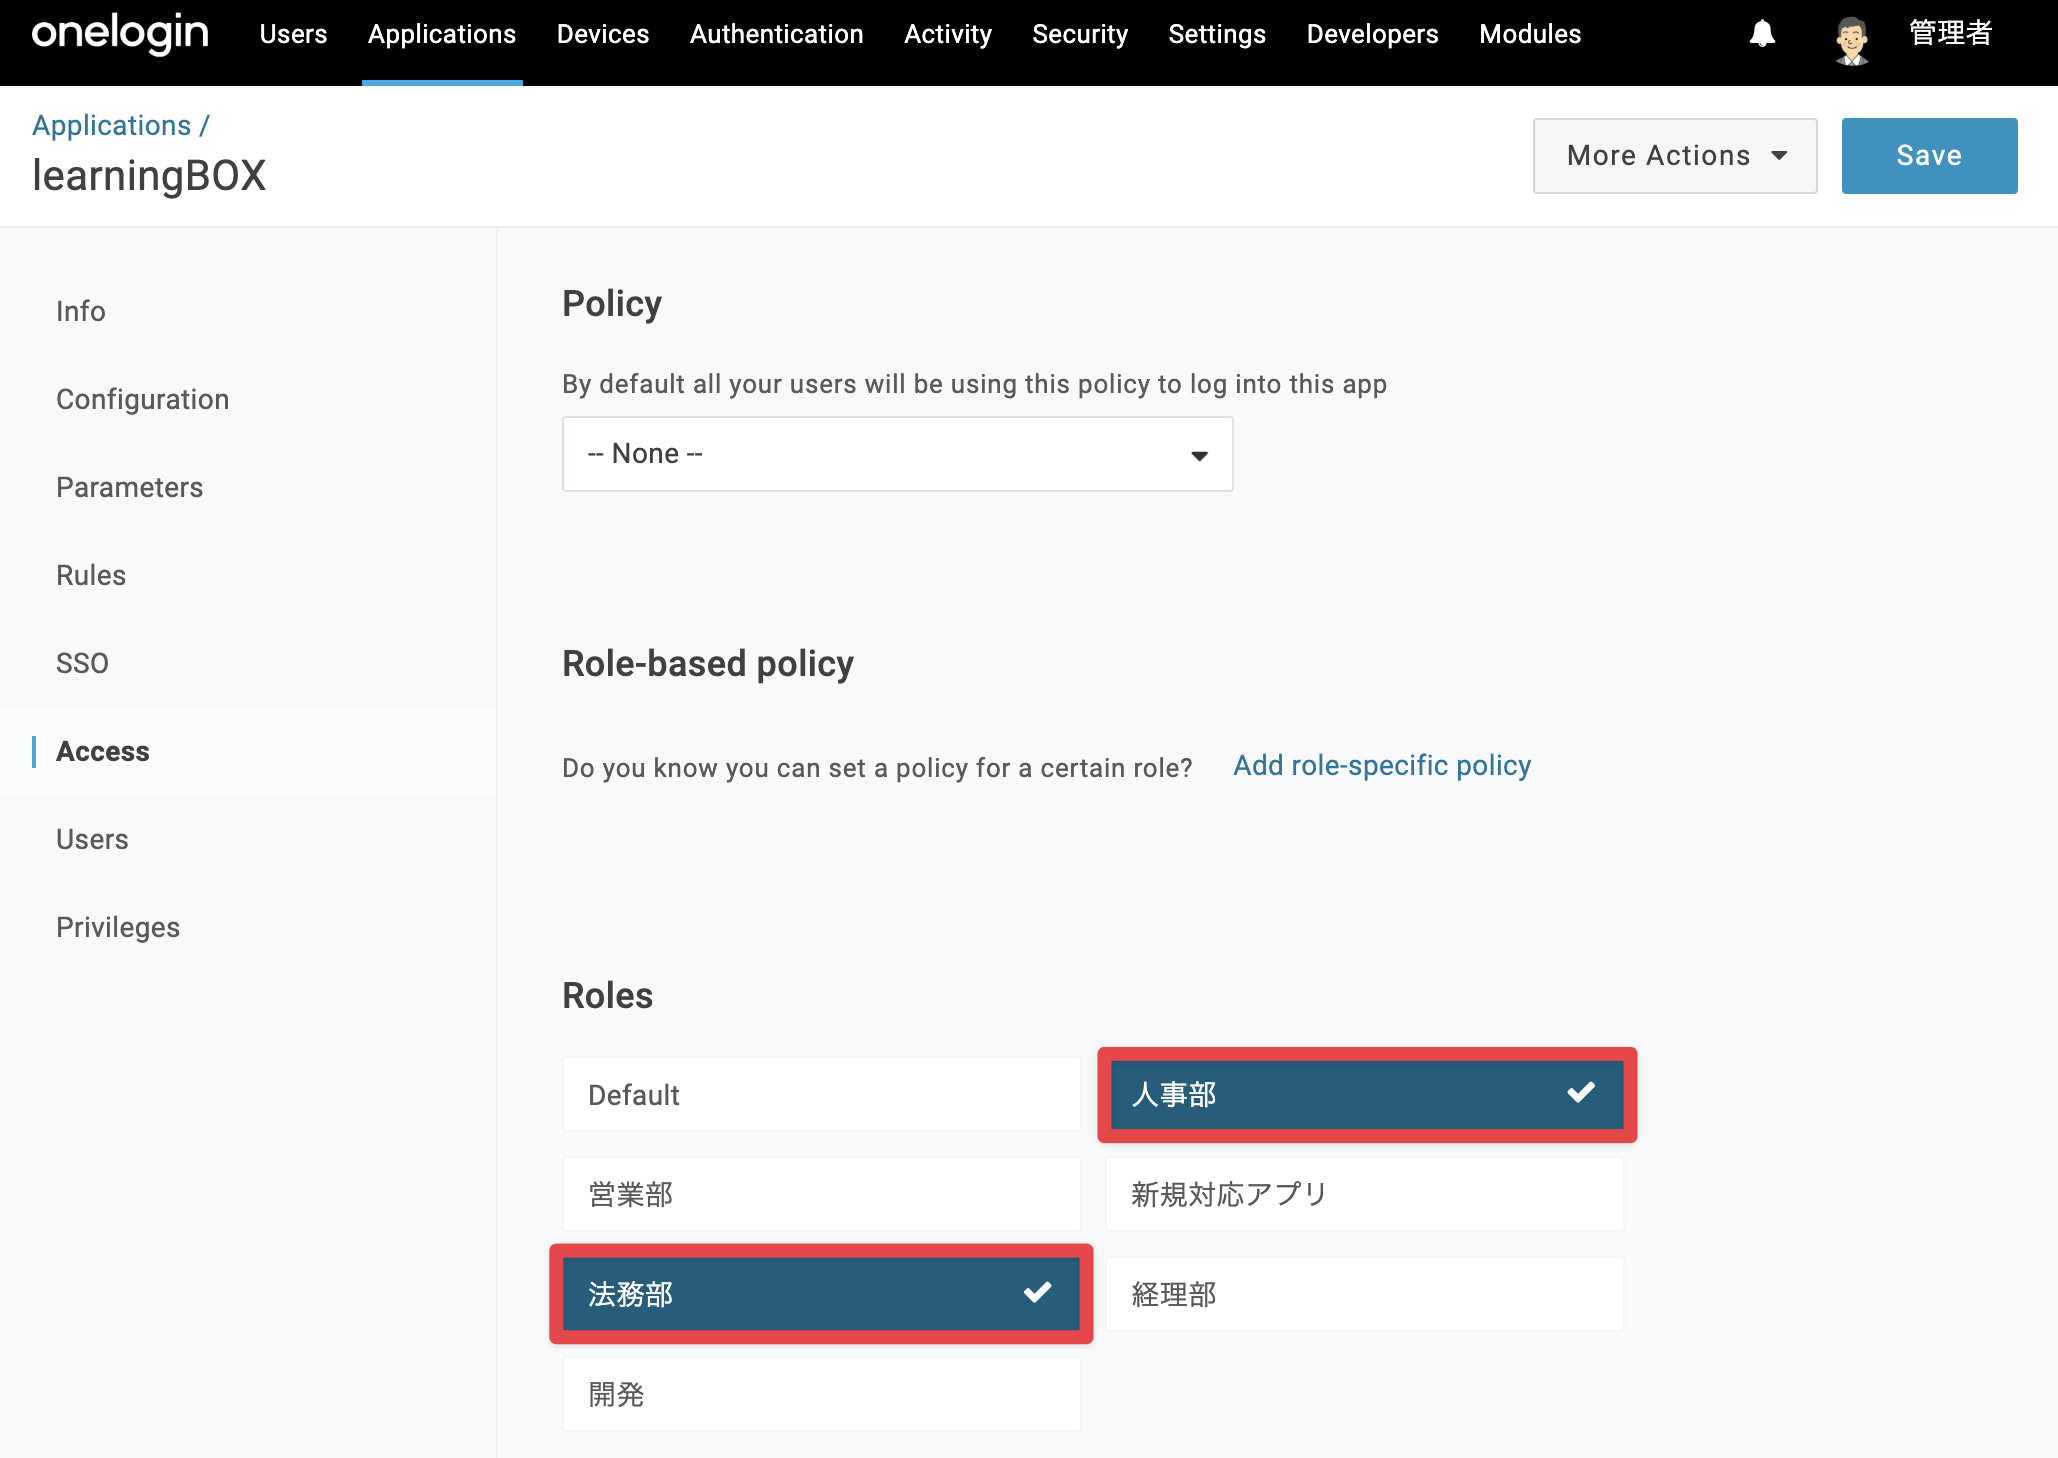
Task: Enable the 経理部 role
Action: click(x=1365, y=1294)
